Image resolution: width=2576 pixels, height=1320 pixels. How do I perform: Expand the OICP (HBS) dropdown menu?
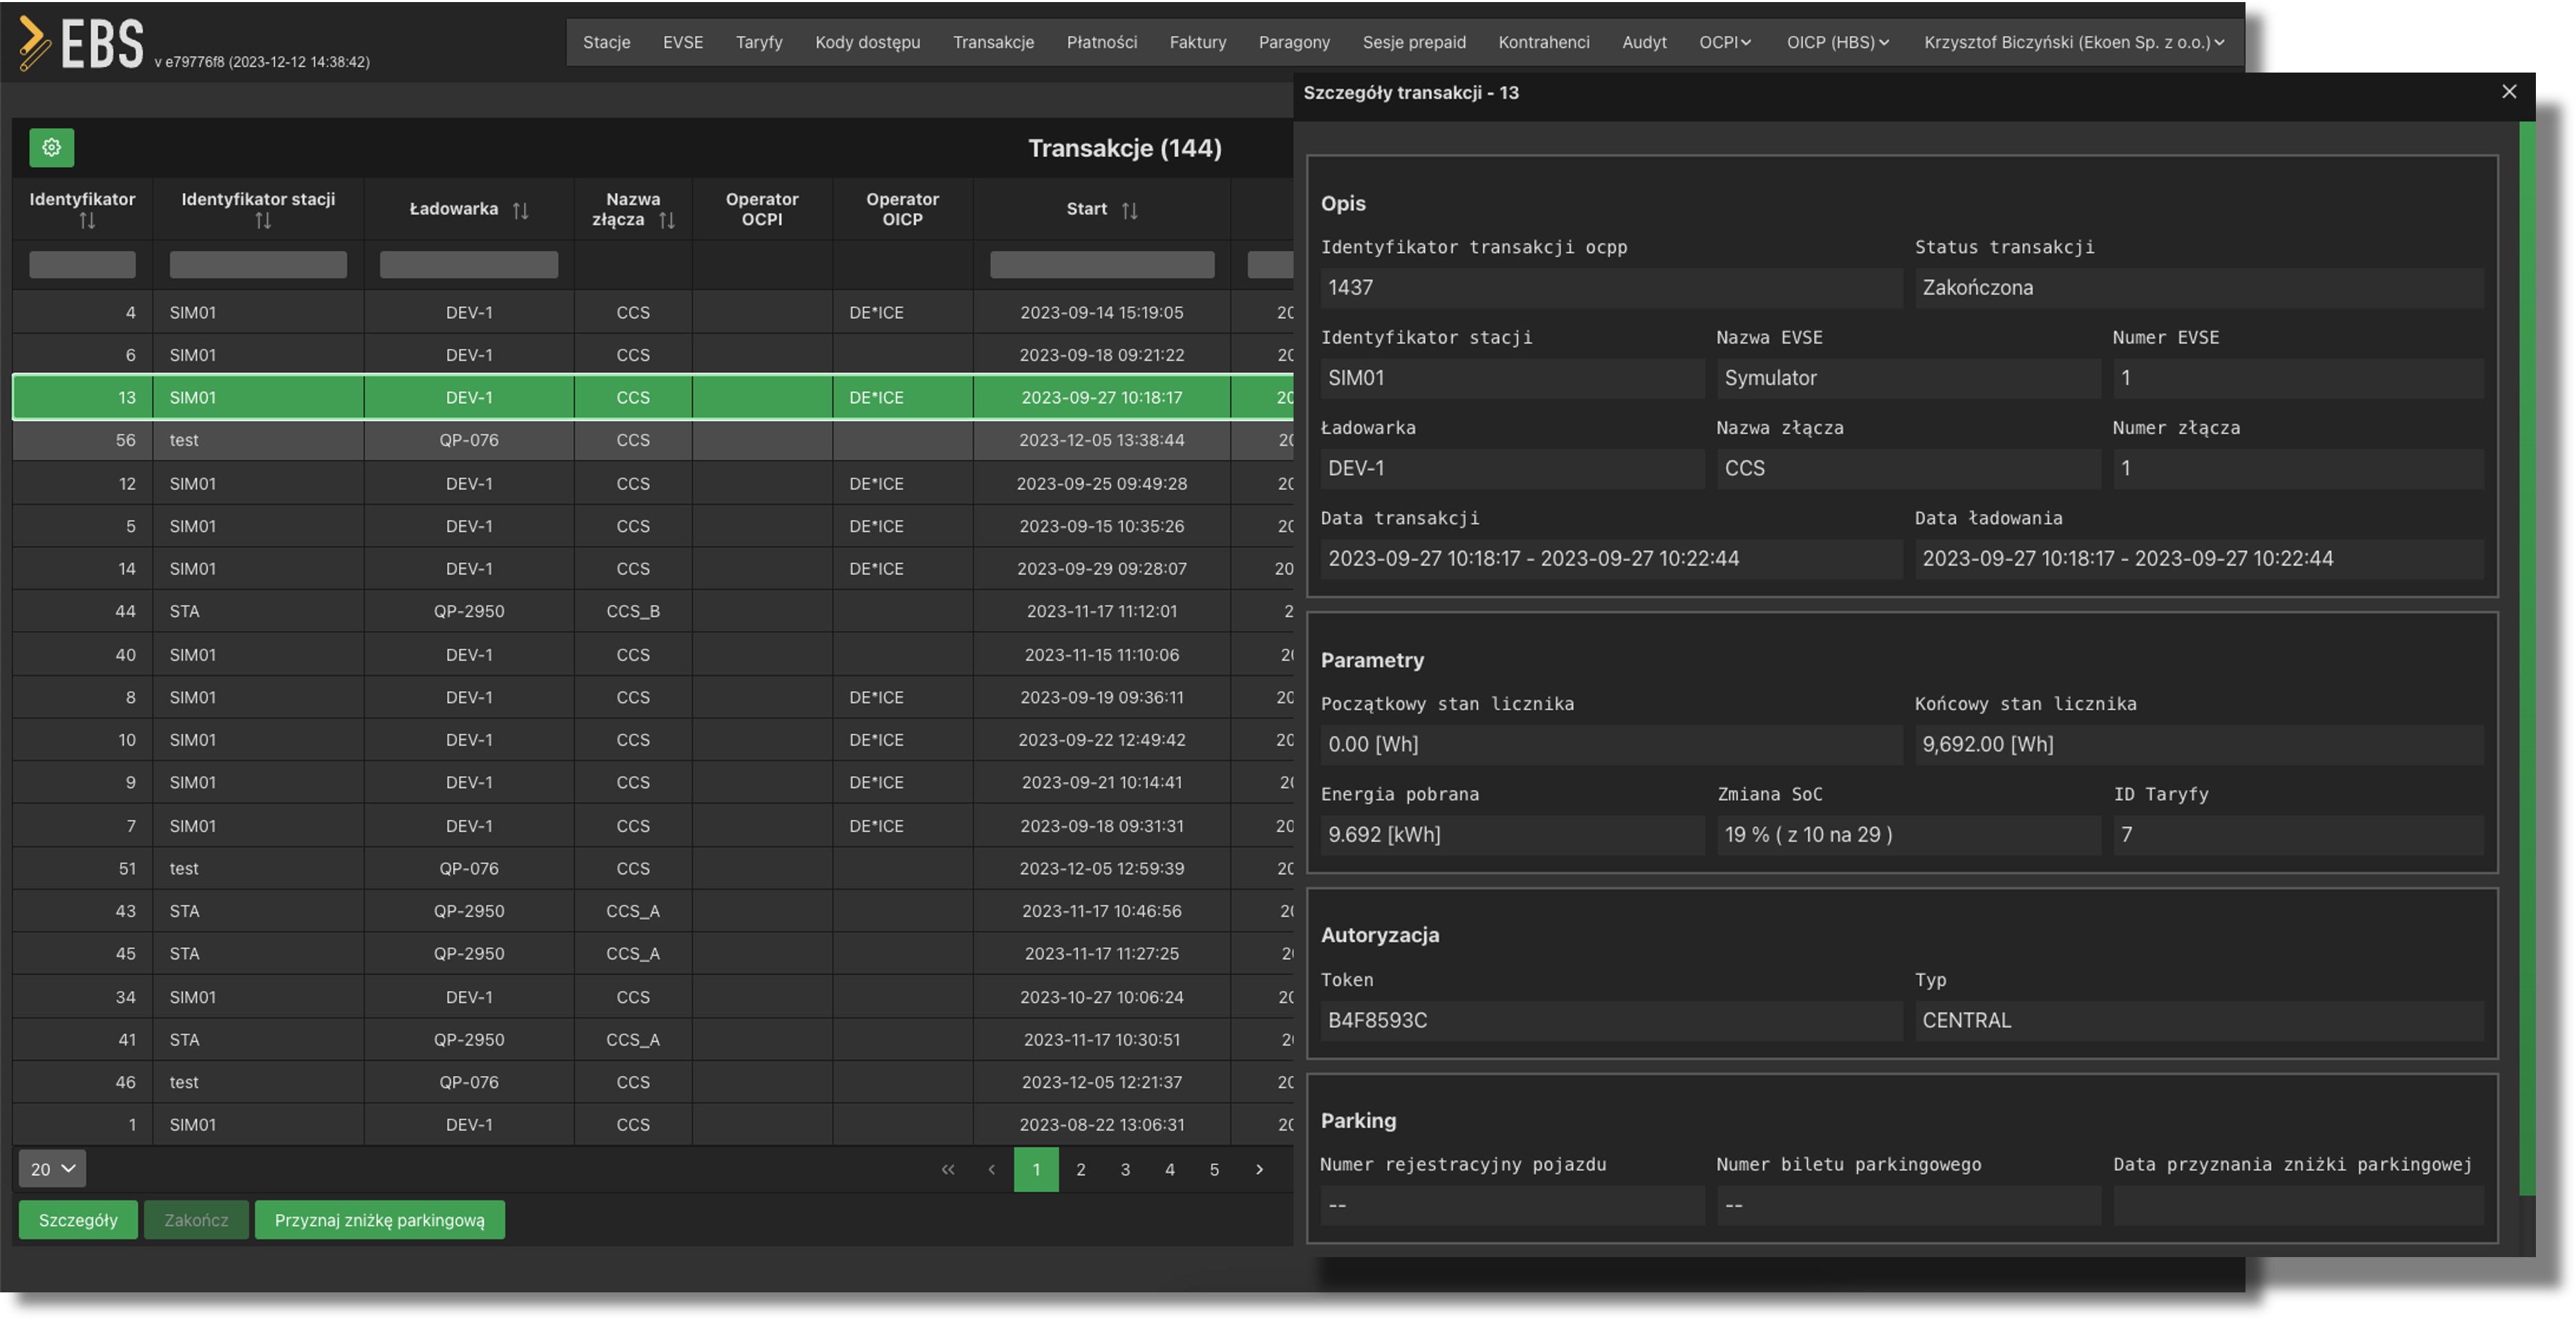tap(1837, 42)
